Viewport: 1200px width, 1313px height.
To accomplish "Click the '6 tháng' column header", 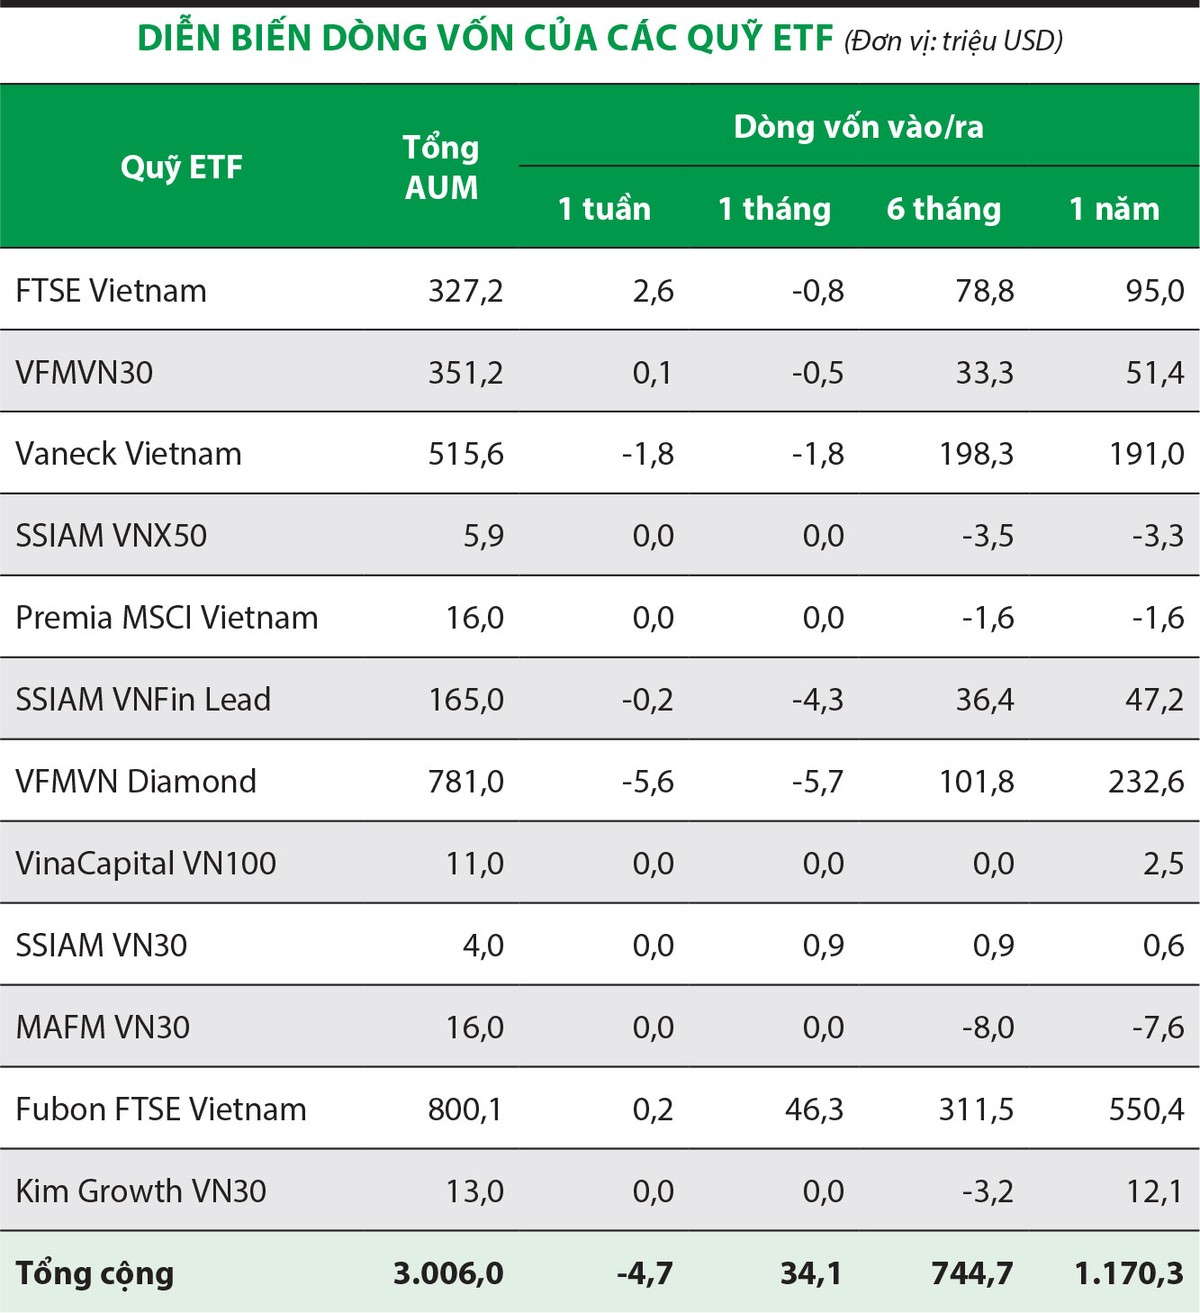I will pos(943,208).
